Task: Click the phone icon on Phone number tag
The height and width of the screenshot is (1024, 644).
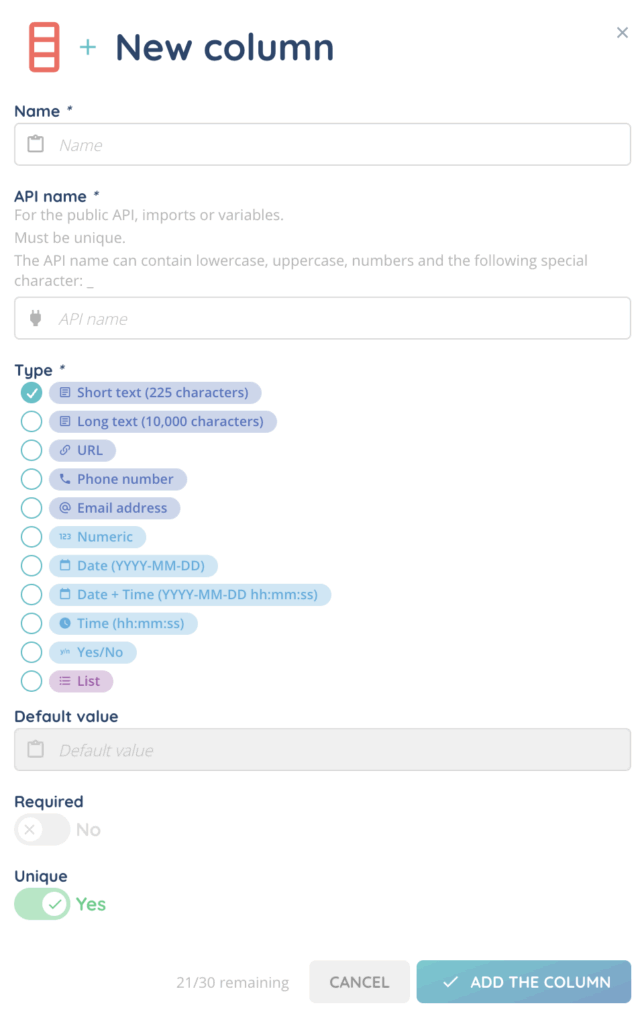Action: click(65, 480)
